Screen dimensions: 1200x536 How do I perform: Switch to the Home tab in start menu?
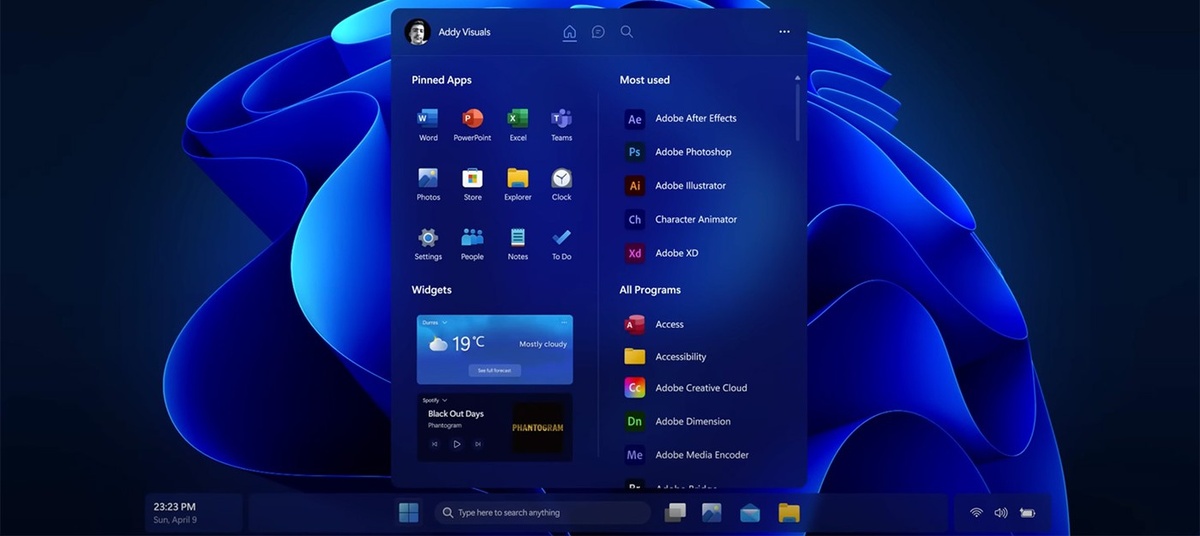570,32
